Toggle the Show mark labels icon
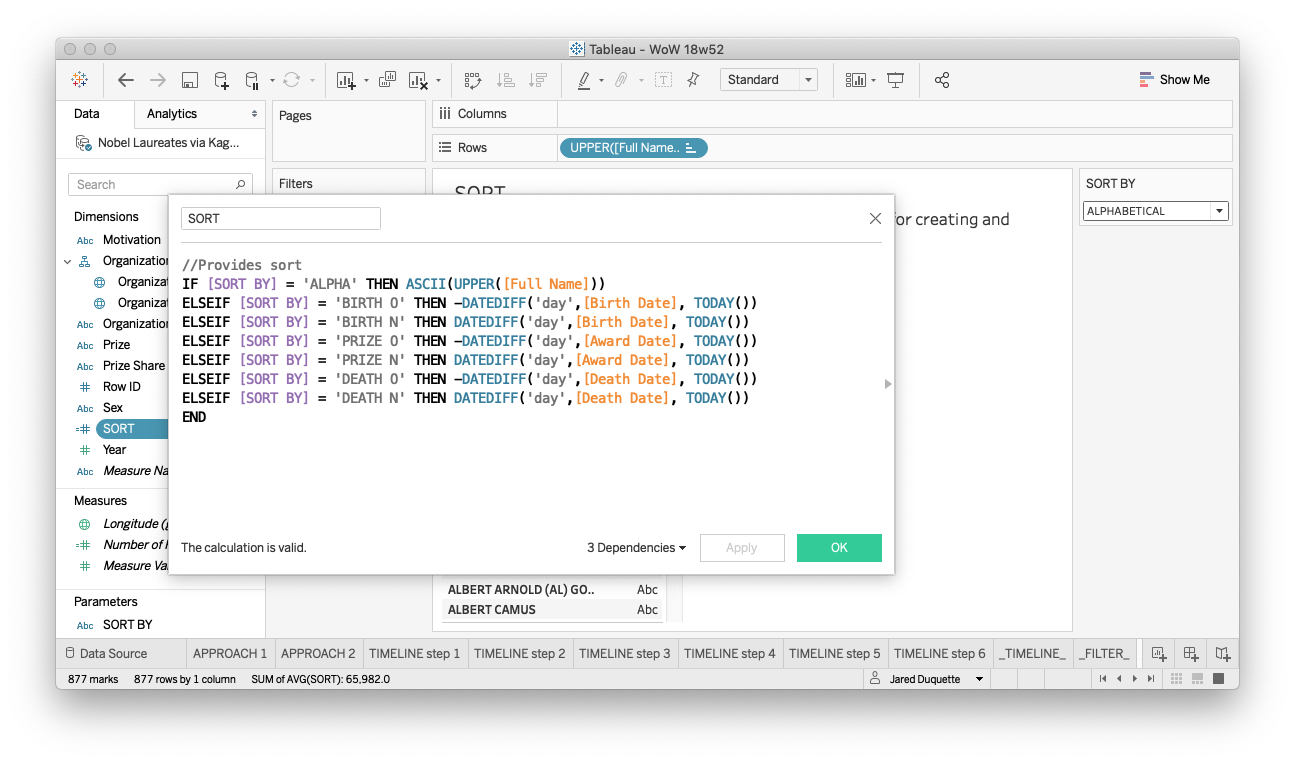The width and height of the screenshot is (1295, 763). [663, 80]
